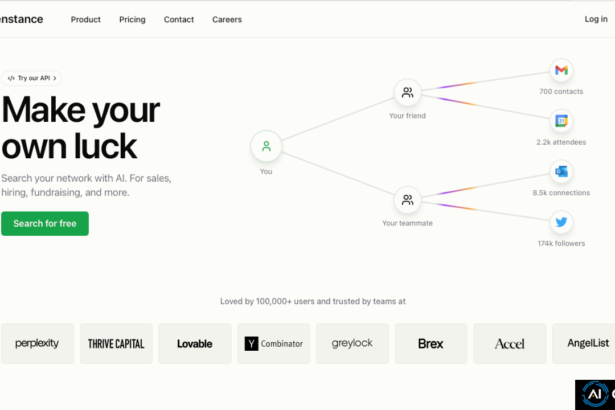Click the Log in link
Image resolution: width=615 pixels, height=410 pixels.
point(595,19)
